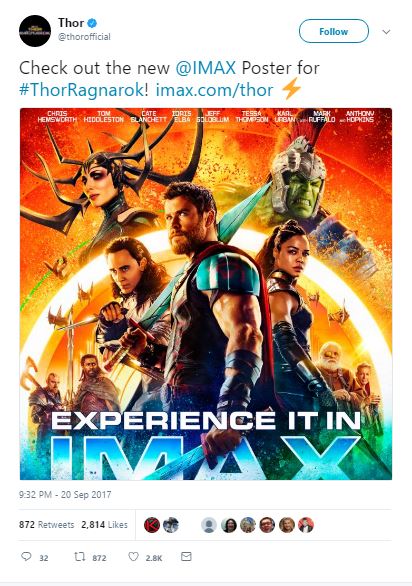Click the reply speech bubble icon
The height and width of the screenshot is (586, 412).
tap(26, 556)
